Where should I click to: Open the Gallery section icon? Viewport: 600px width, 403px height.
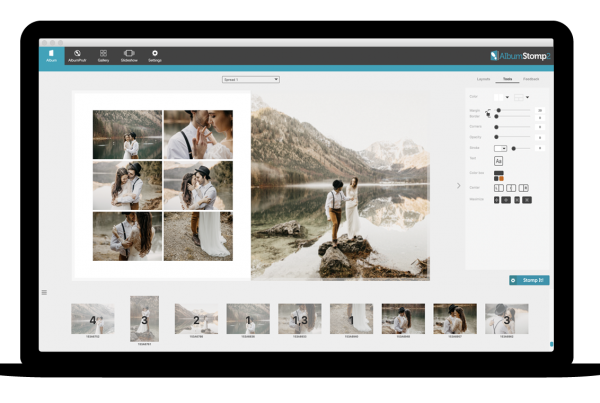click(103, 54)
